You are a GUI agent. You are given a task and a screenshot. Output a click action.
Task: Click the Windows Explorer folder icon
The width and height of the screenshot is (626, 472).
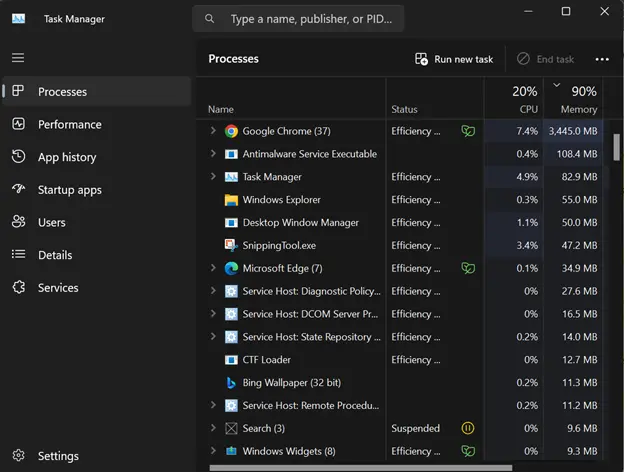(x=231, y=200)
